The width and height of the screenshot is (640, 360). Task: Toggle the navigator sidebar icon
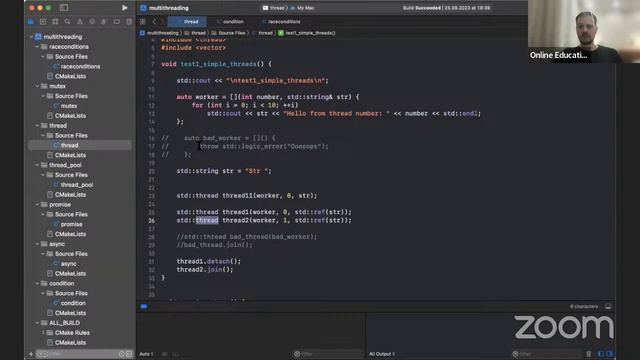[64, 8]
